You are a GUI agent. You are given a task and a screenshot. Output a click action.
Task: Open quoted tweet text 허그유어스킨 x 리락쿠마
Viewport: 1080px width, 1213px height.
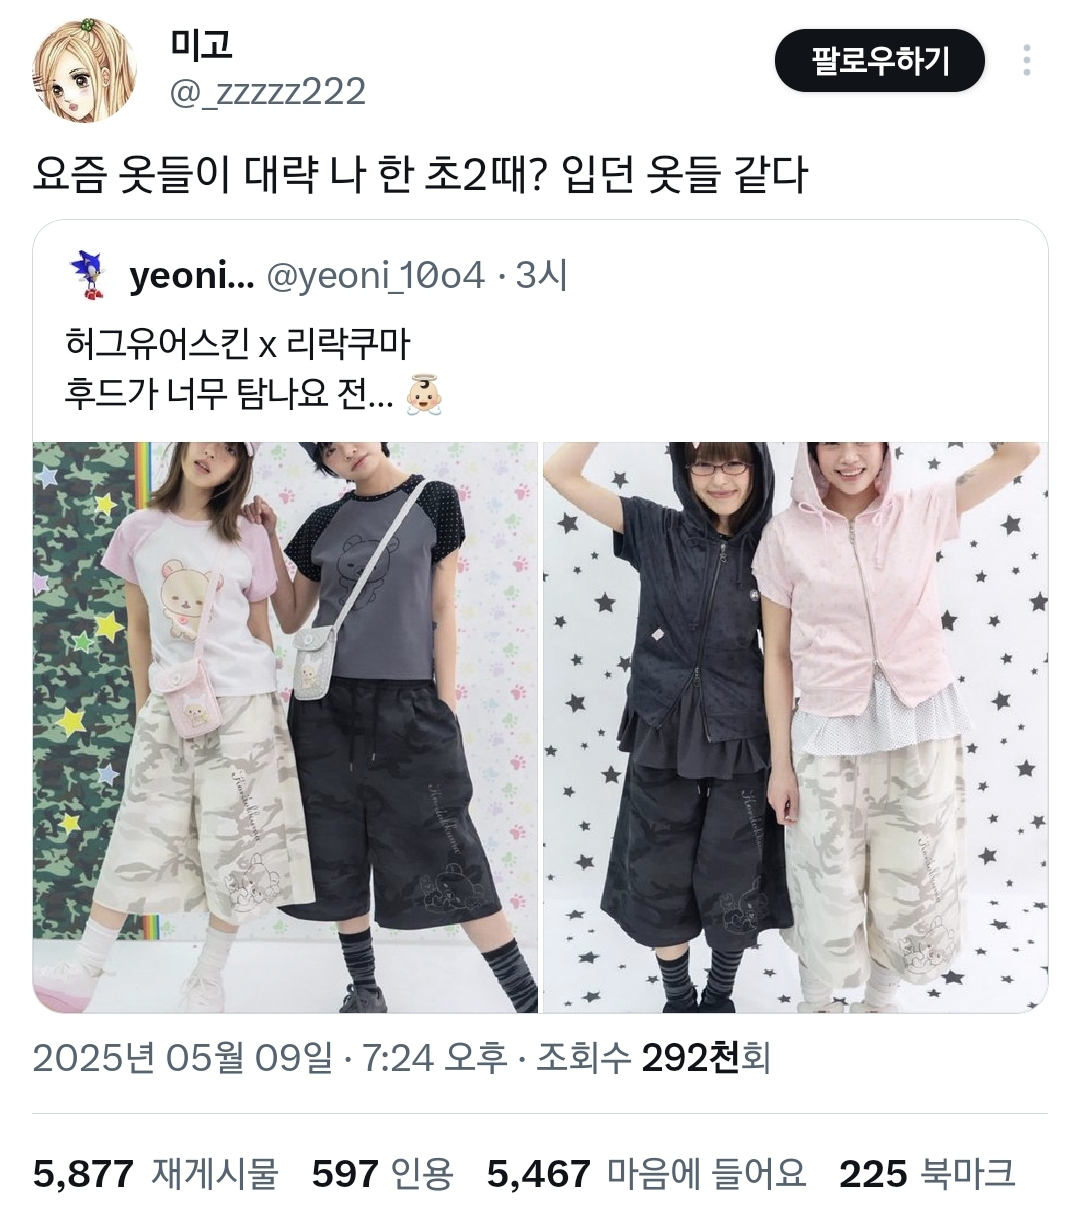[238, 344]
